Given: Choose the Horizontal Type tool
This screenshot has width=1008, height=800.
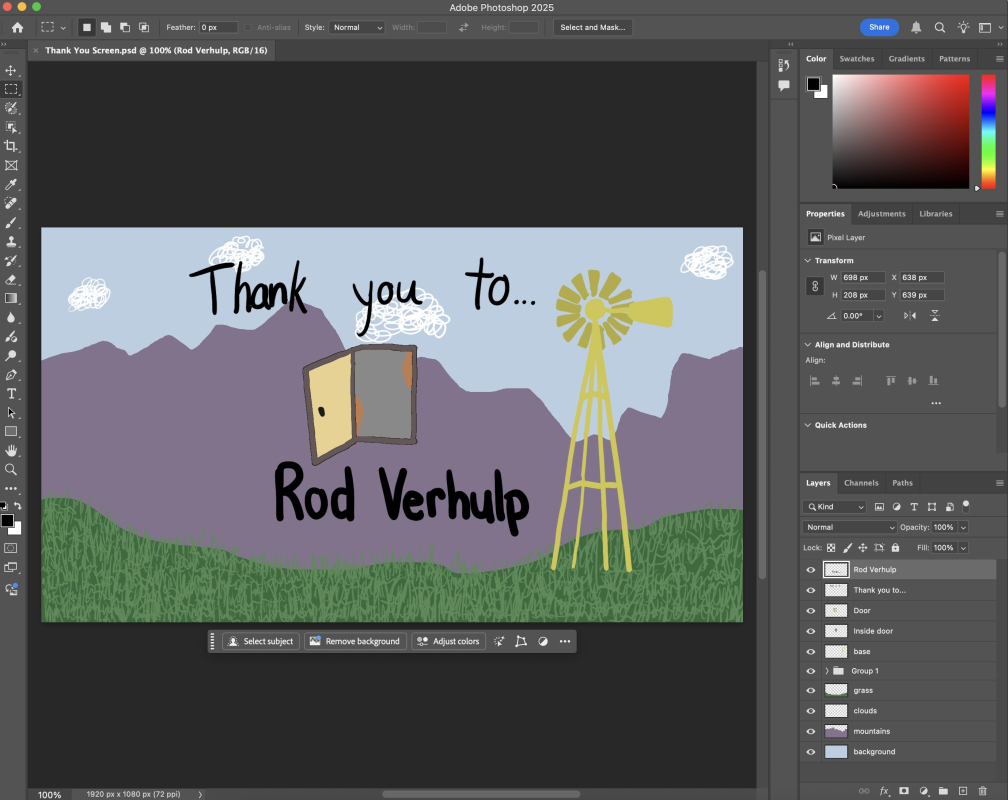Looking at the screenshot, I should coord(11,393).
